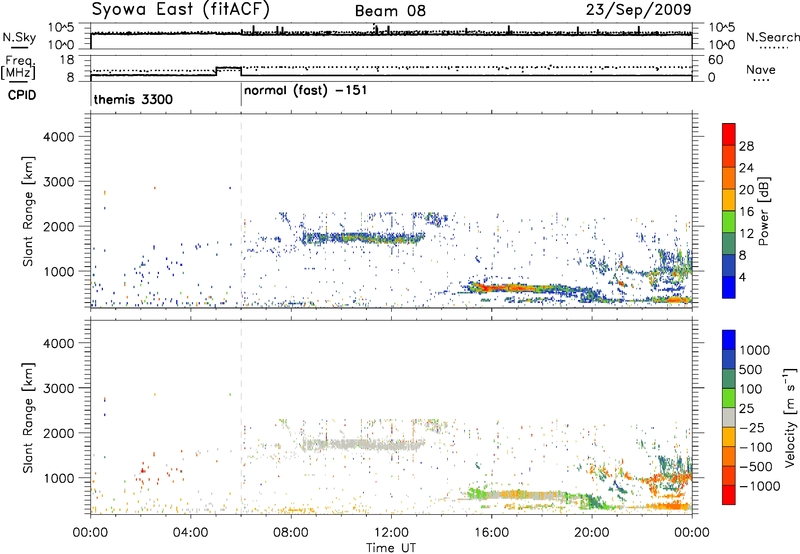Click the dashed 06:00 mode-change line in power panel
The height and width of the screenshot is (554, 800).
(241, 211)
